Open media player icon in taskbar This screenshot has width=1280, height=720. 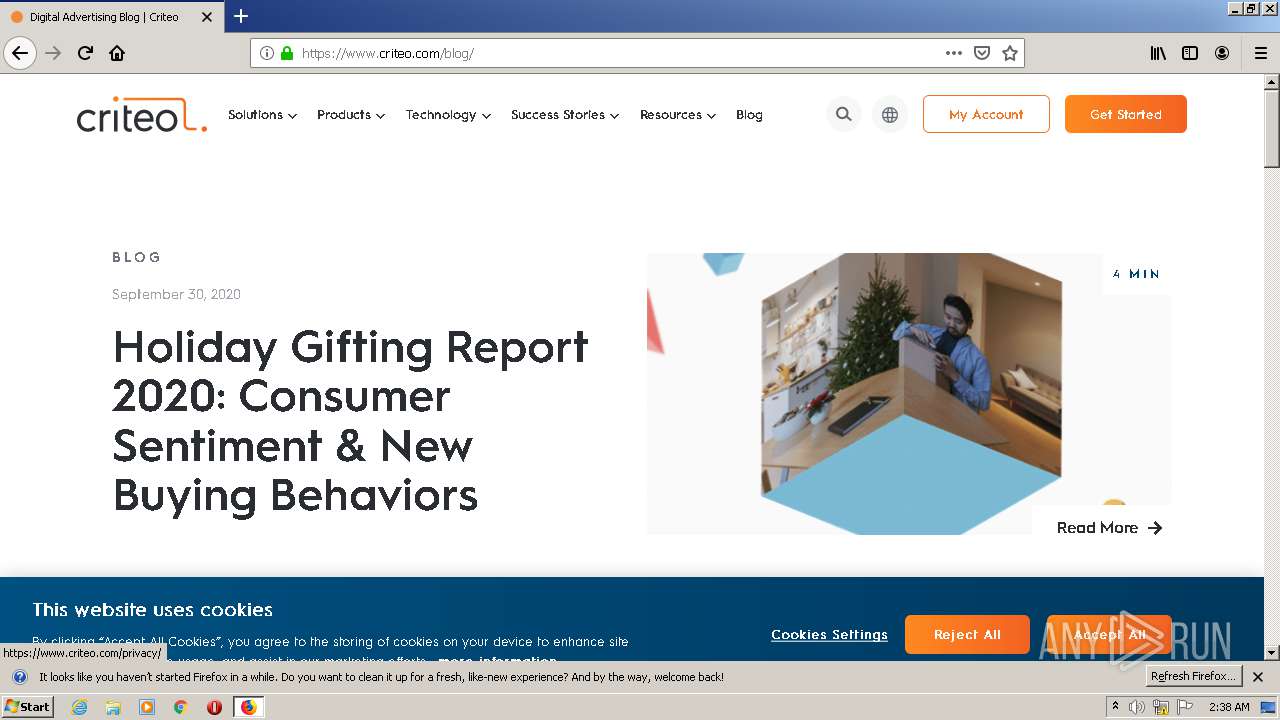point(147,707)
